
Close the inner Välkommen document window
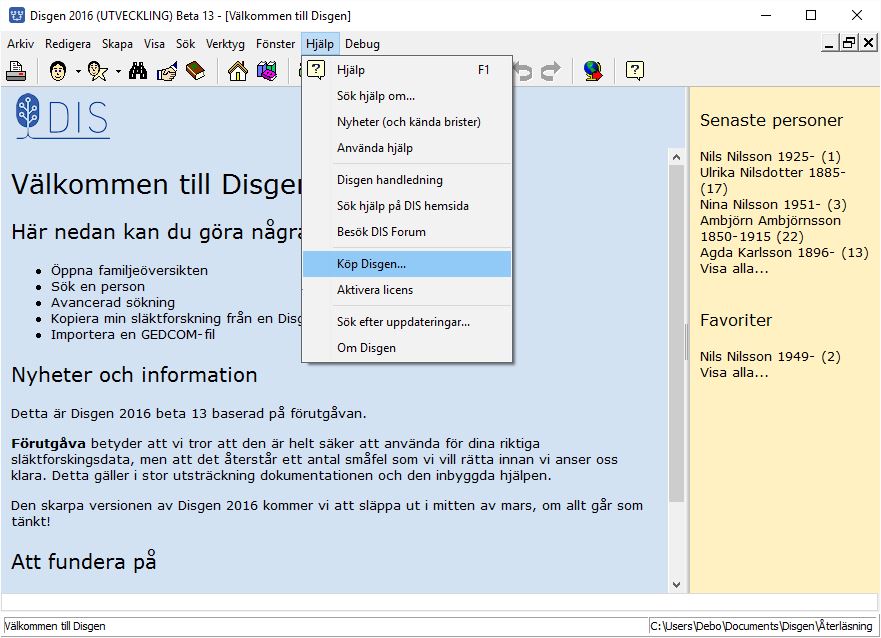pyautogui.click(x=868, y=43)
